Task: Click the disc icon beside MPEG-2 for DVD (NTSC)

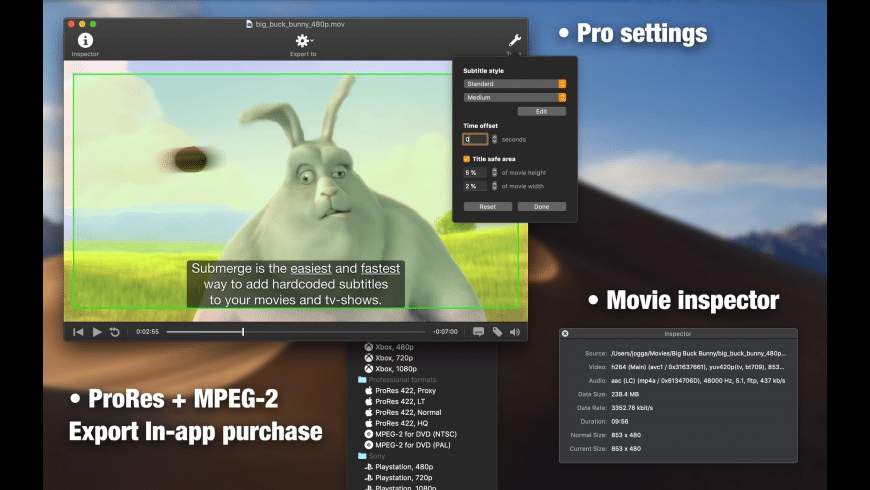Action: point(368,434)
